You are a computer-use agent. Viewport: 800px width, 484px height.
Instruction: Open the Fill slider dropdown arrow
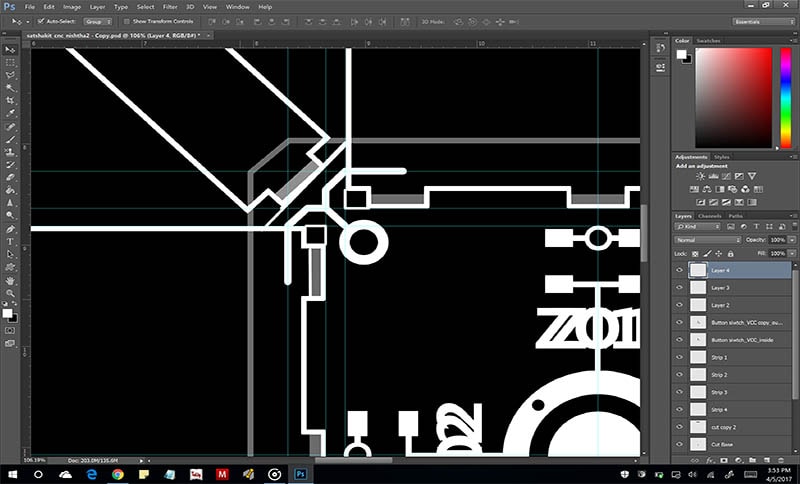click(792, 253)
